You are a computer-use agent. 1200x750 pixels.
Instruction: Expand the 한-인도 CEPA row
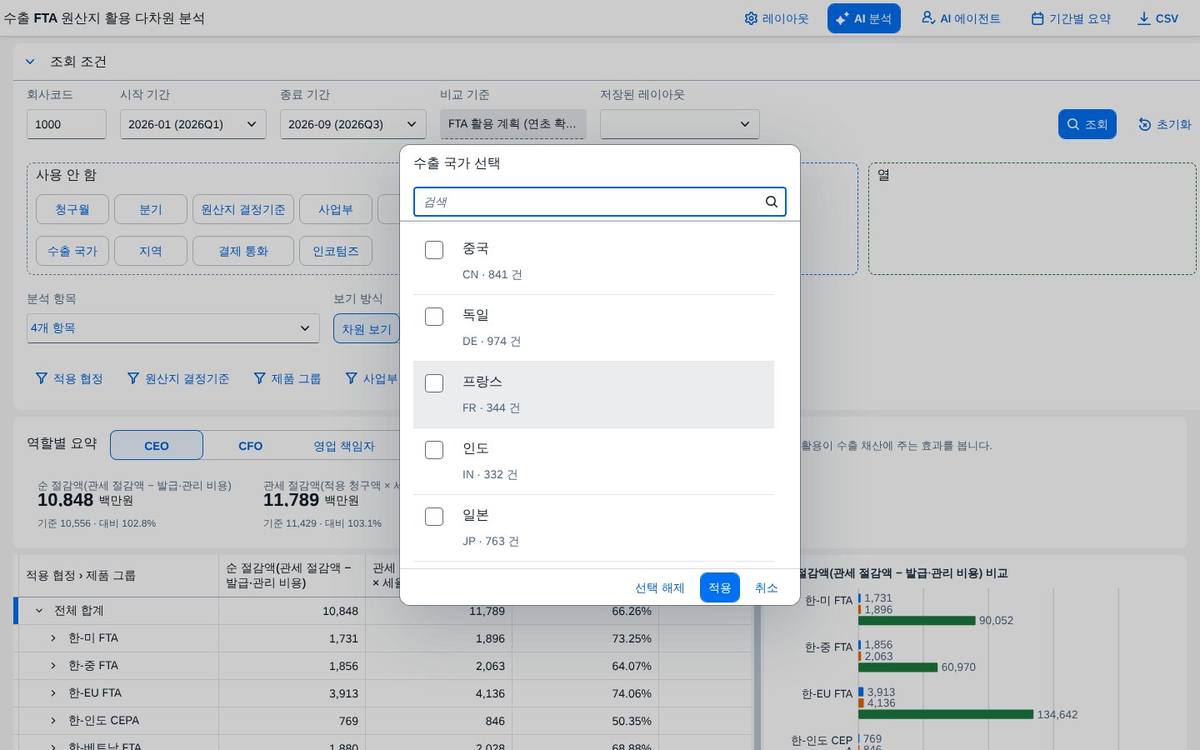pyautogui.click(x=54, y=721)
